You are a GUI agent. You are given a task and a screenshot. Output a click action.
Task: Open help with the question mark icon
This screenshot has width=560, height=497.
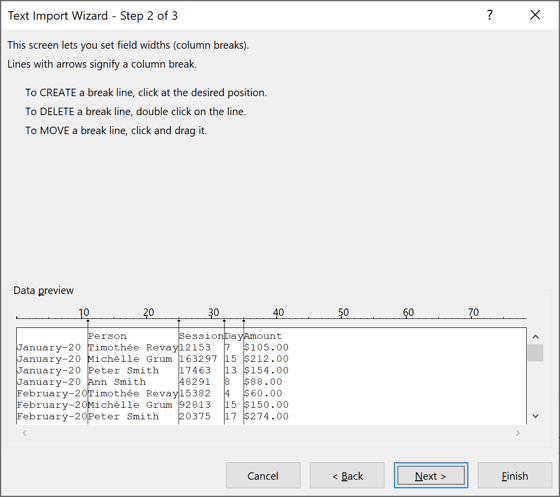[490, 15]
